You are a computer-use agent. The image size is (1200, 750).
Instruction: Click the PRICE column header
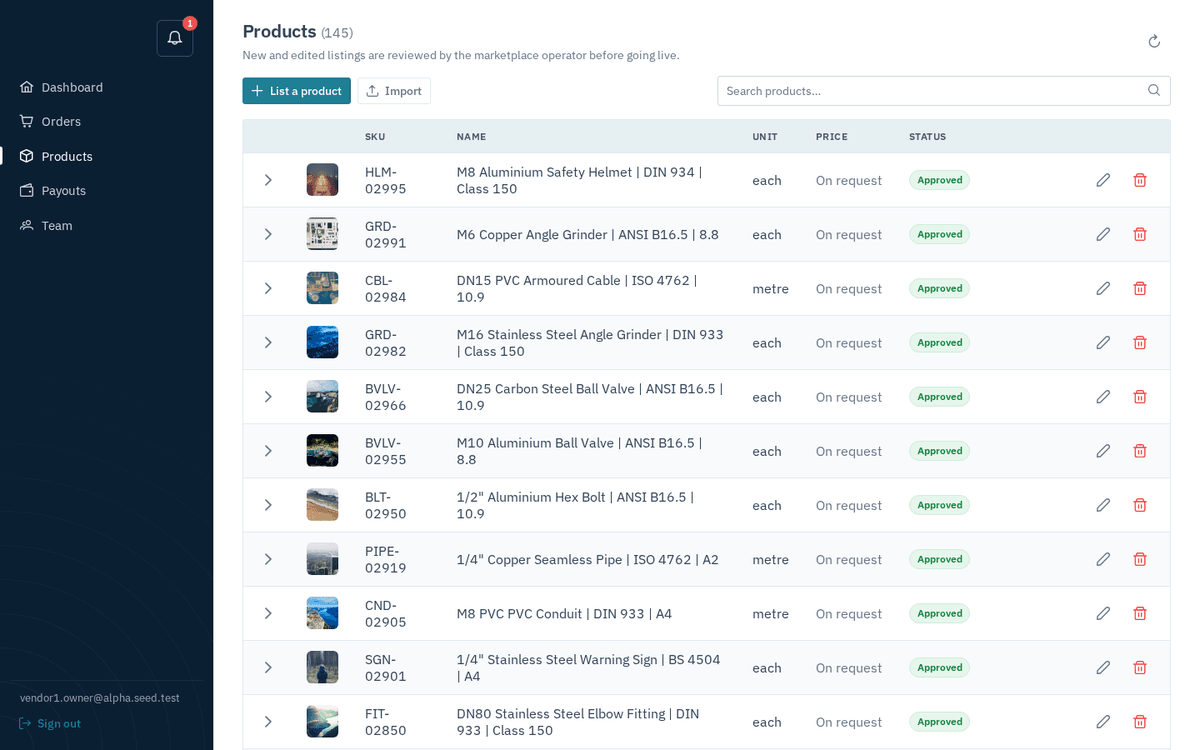pyautogui.click(x=831, y=136)
